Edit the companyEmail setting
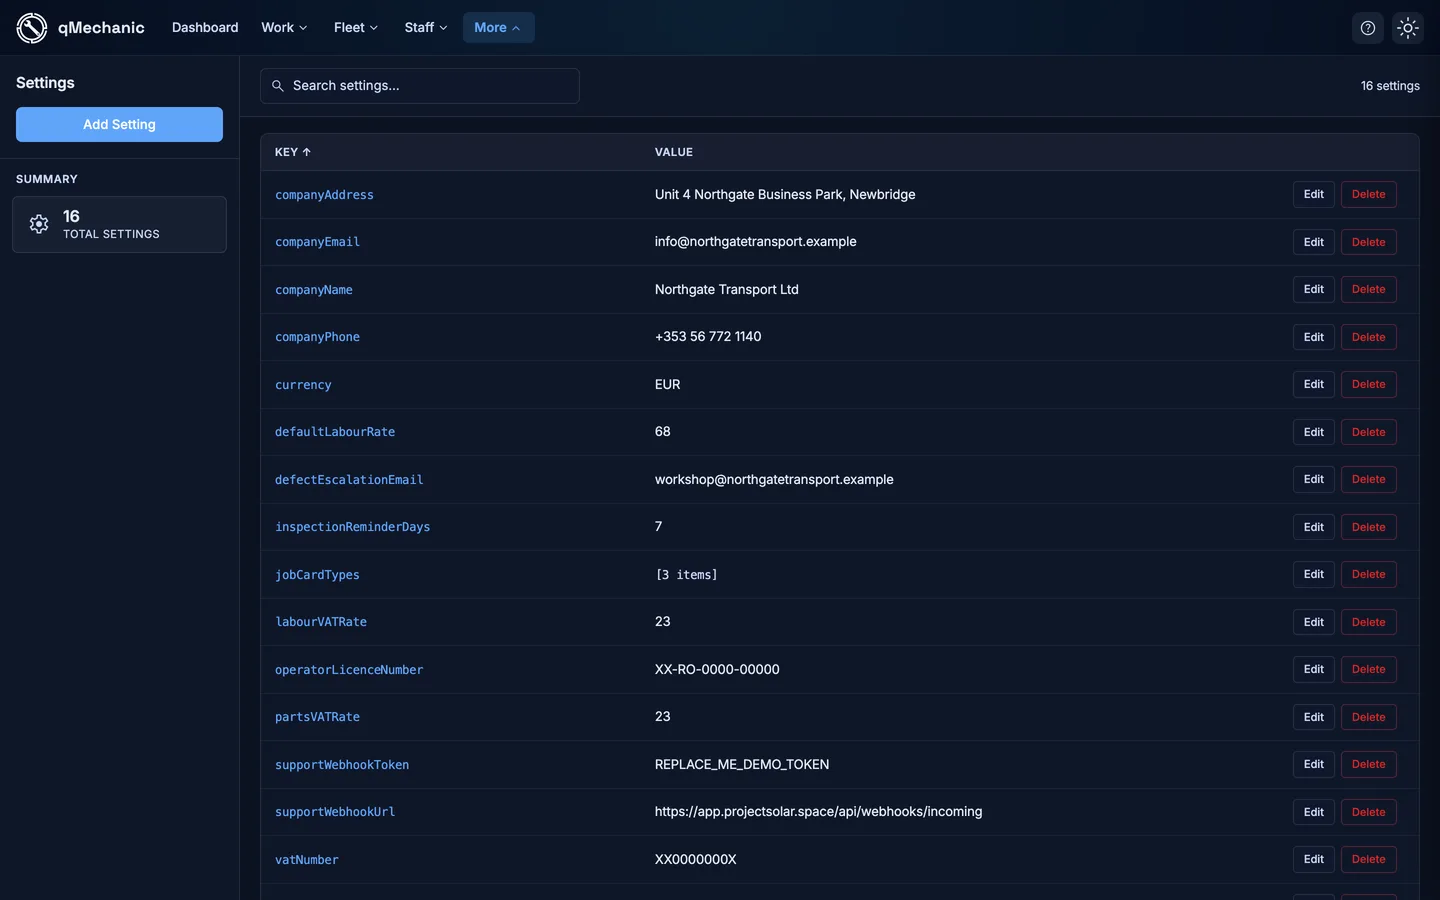 [x=1314, y=242]
